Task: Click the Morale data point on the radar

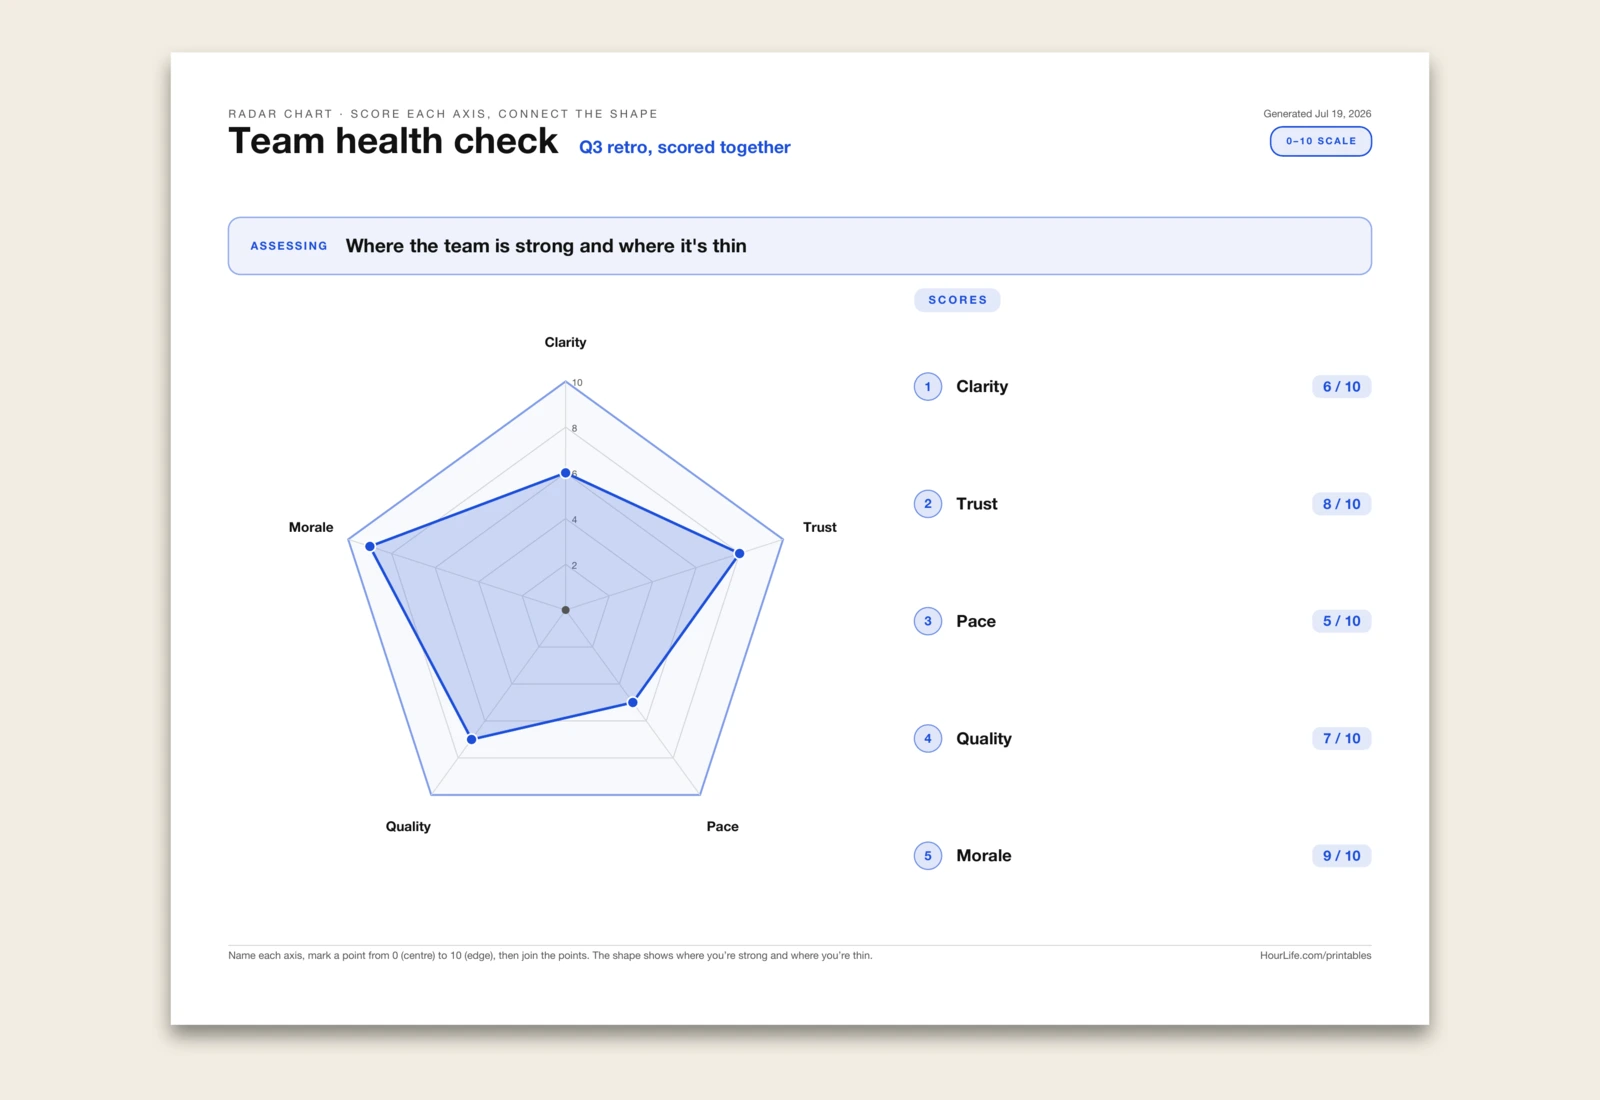Action: tap(370, 546)
